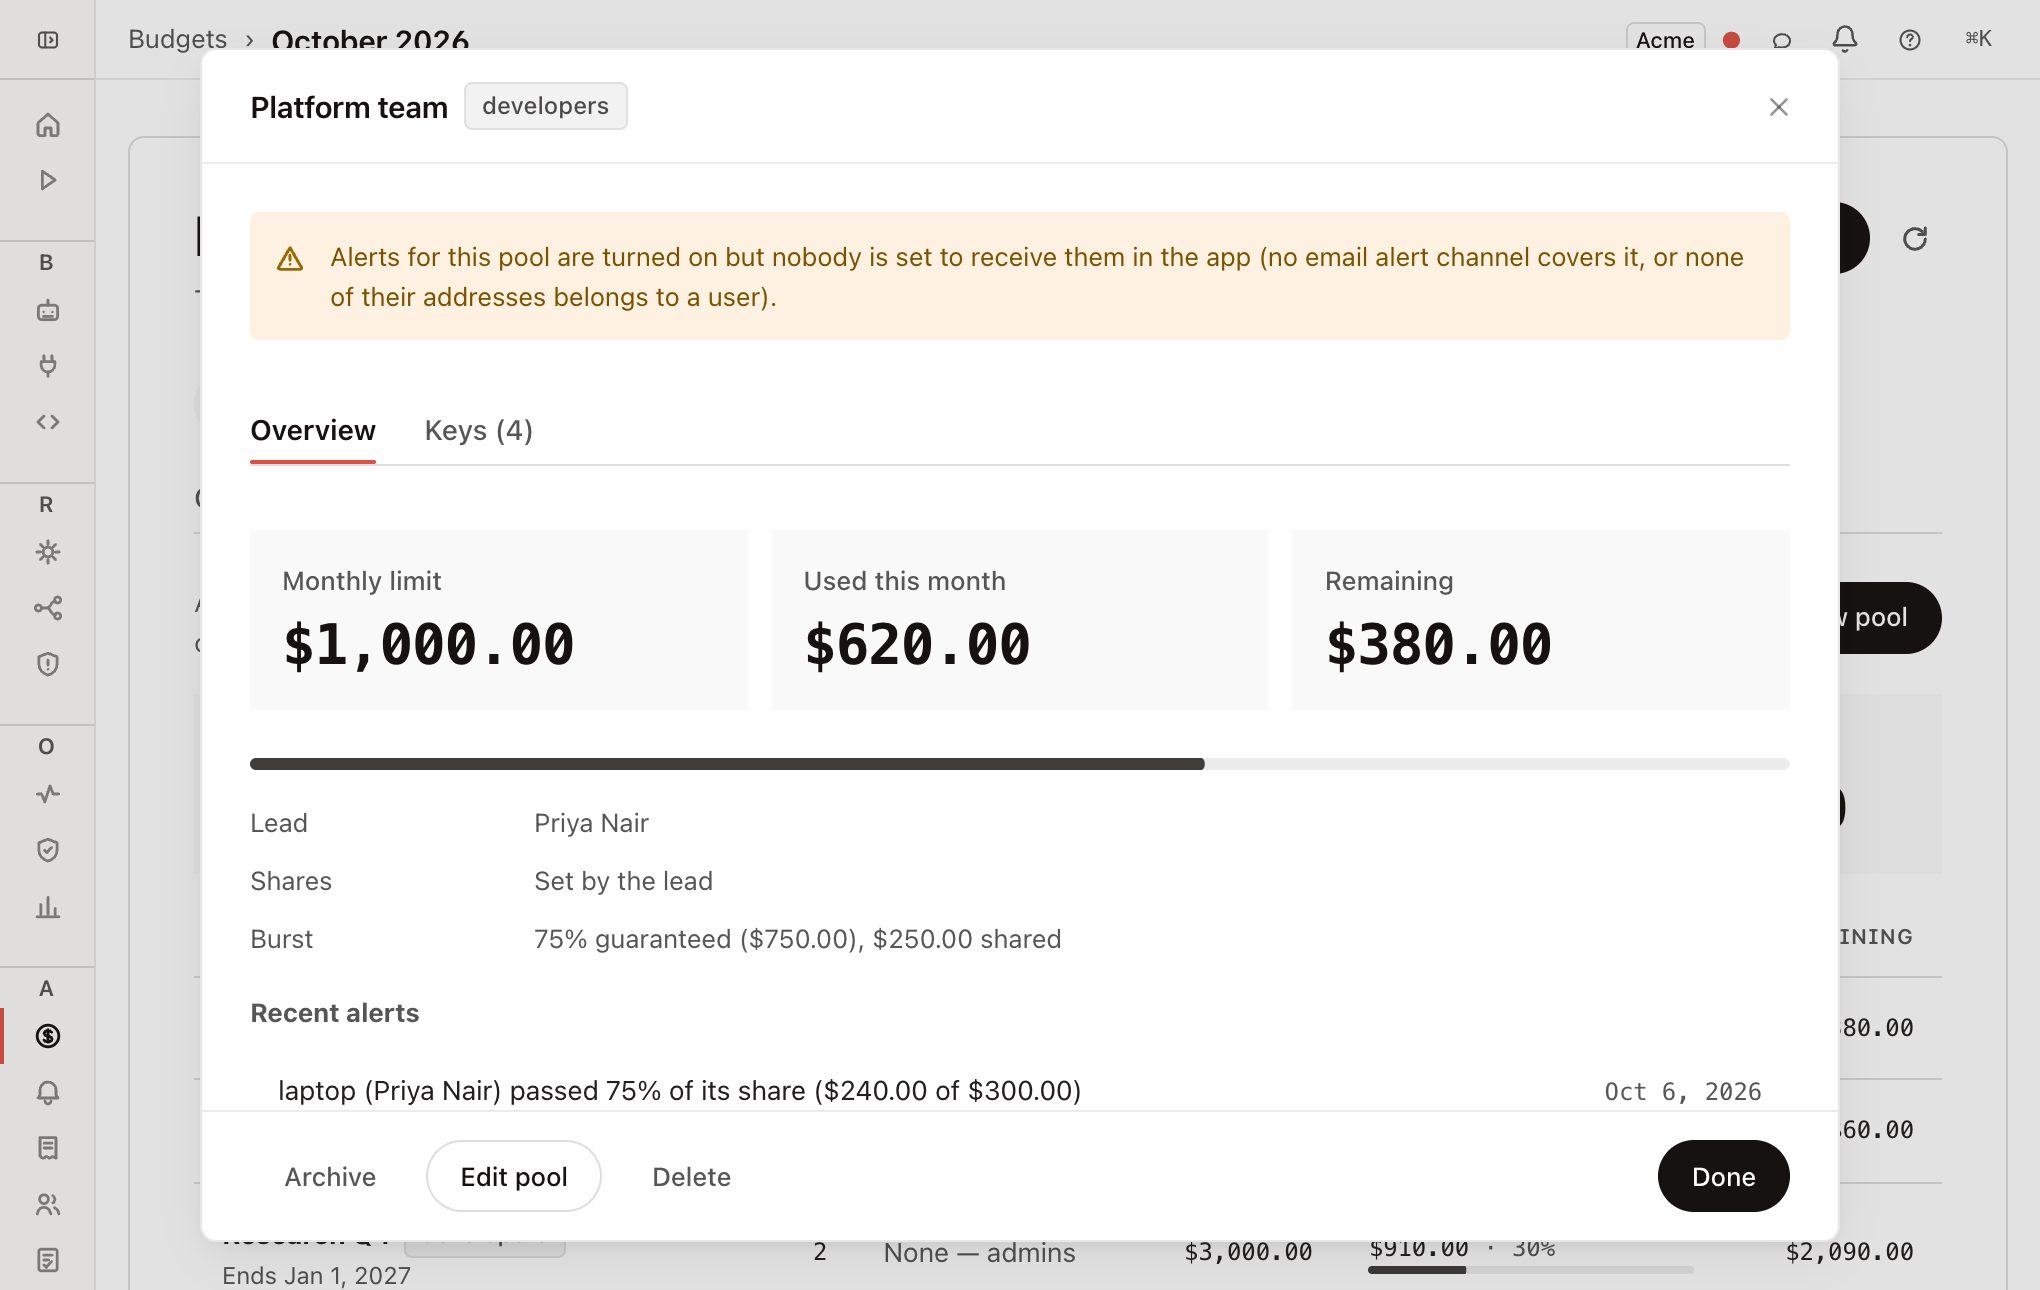Viewport: 2040px width, 1290px height.
Task: Click the pool usage progress bar
Action: 1019,764
